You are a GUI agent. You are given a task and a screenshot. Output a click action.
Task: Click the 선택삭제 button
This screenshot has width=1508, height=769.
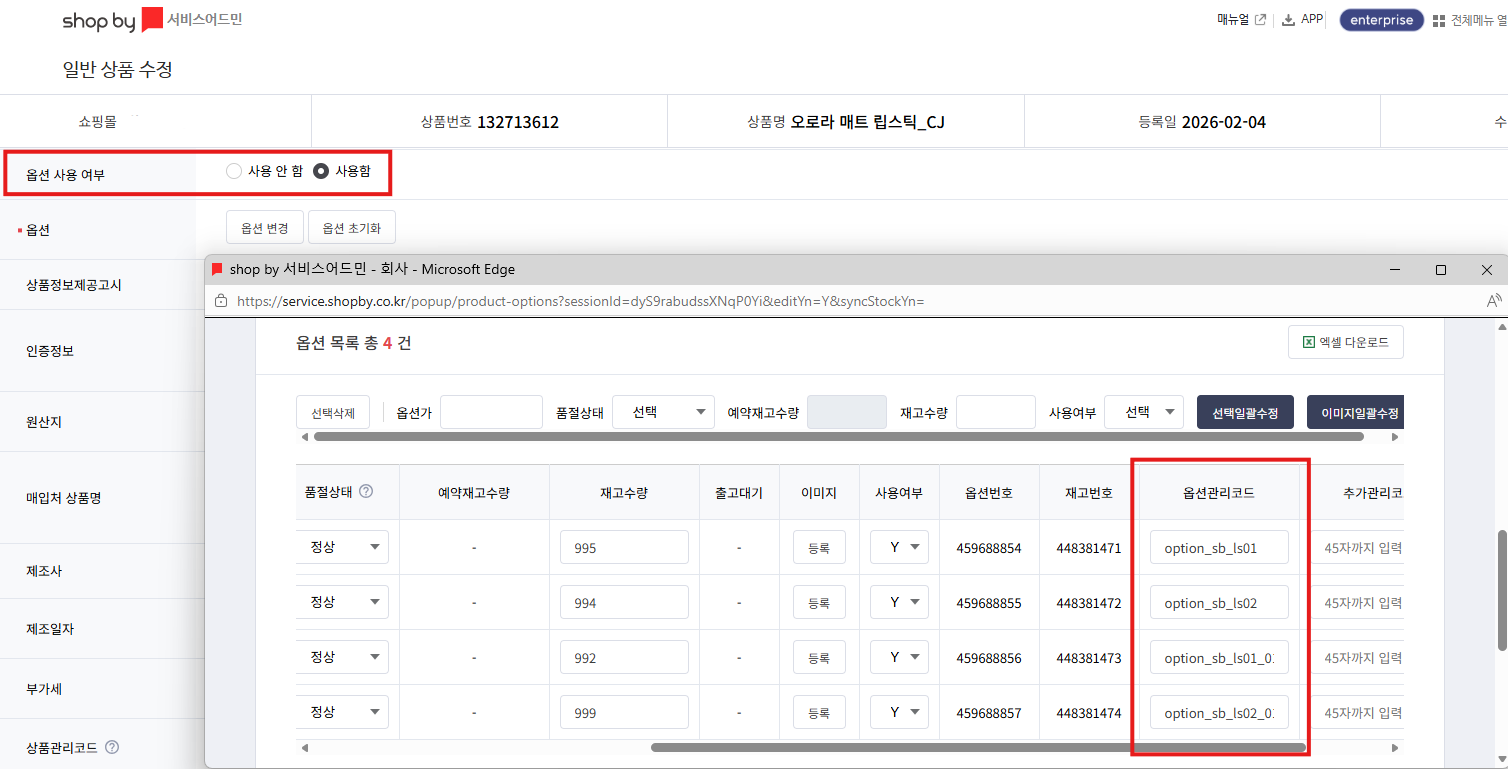pos(333,412)
